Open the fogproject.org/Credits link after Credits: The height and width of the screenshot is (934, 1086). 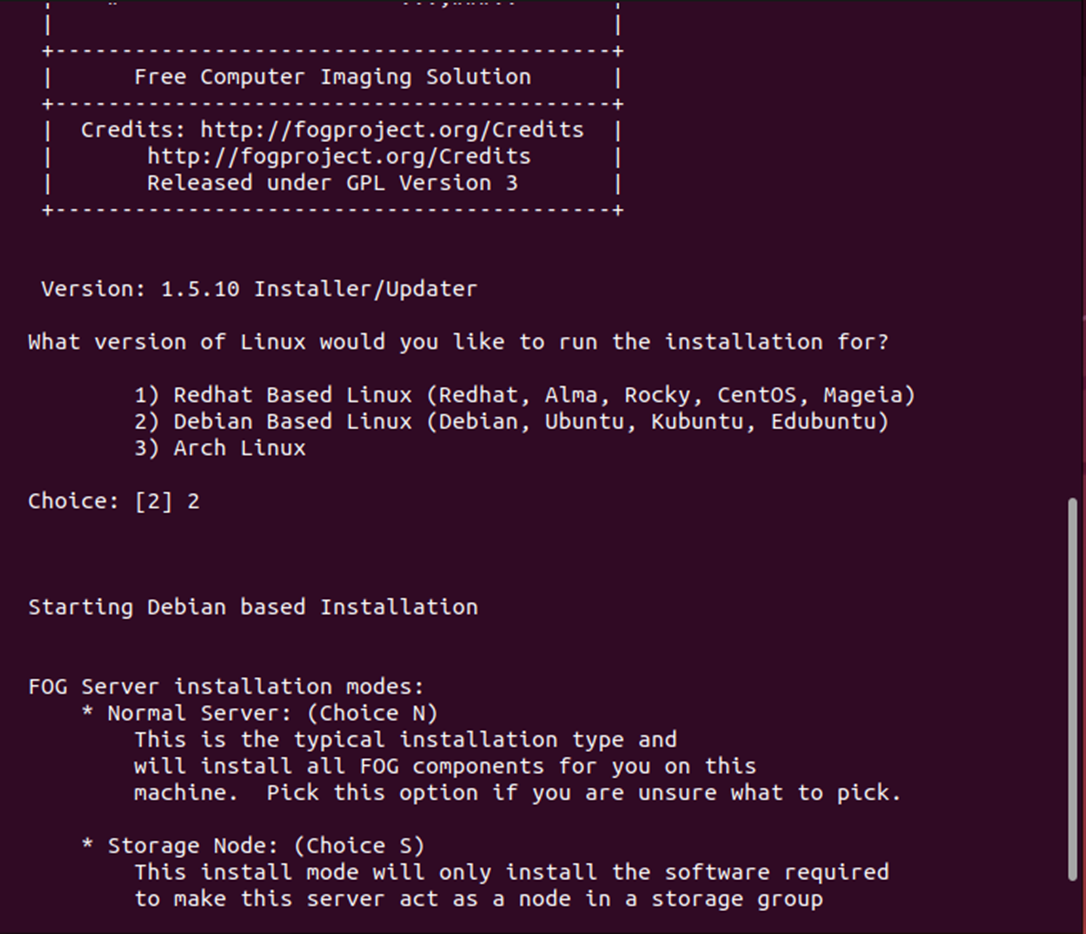tap(392, 130)
